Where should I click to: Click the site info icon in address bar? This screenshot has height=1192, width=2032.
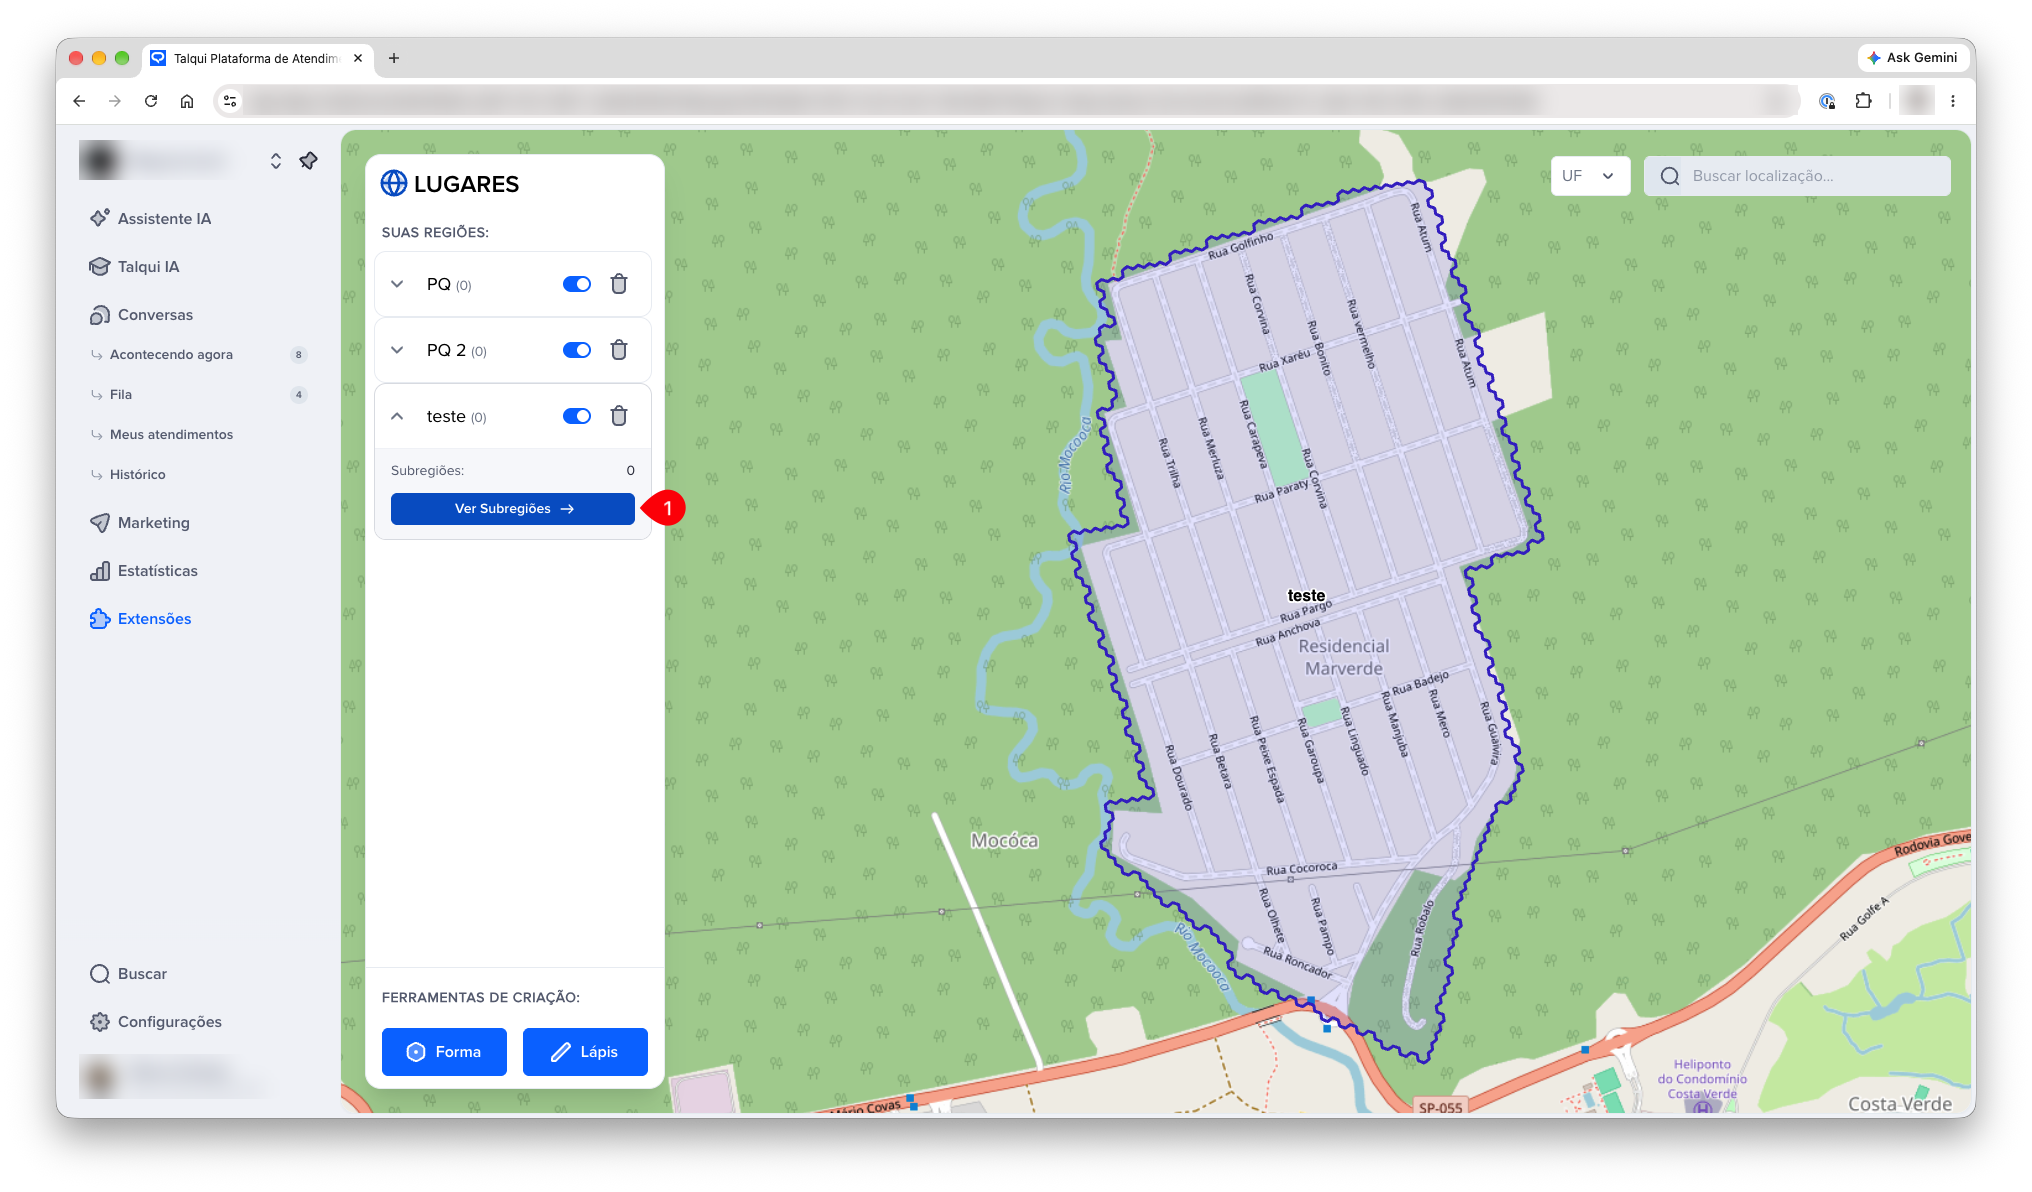pyautogui.click(x=230, y=101)
